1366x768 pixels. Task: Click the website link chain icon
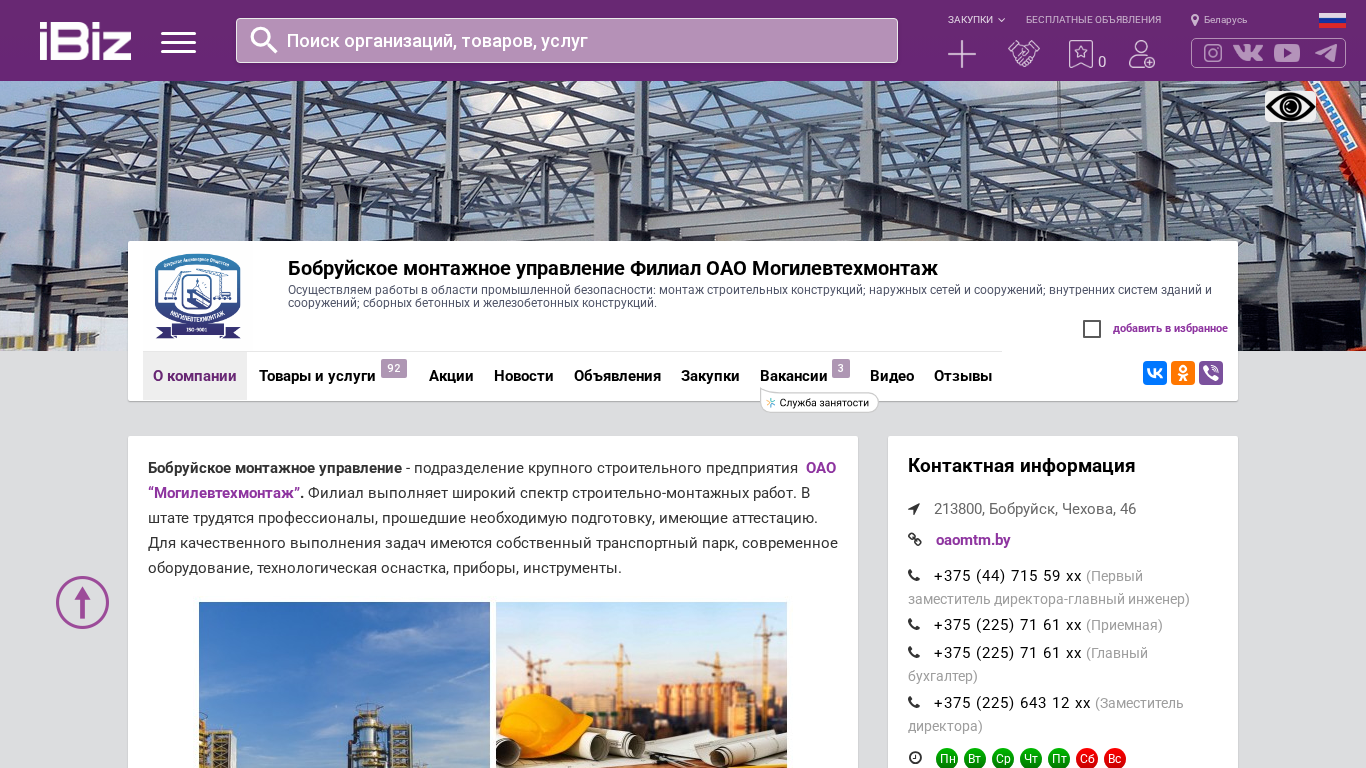[x=915, y=540]
